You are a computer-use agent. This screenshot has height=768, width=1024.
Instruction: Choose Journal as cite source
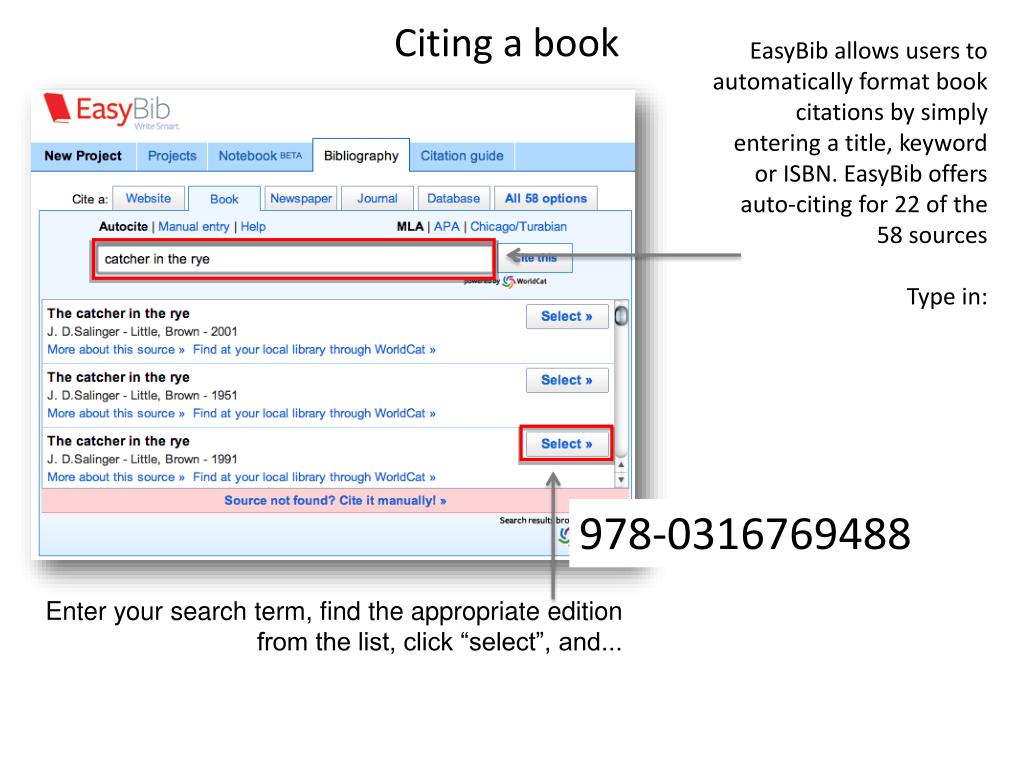[x=377, y=199]
